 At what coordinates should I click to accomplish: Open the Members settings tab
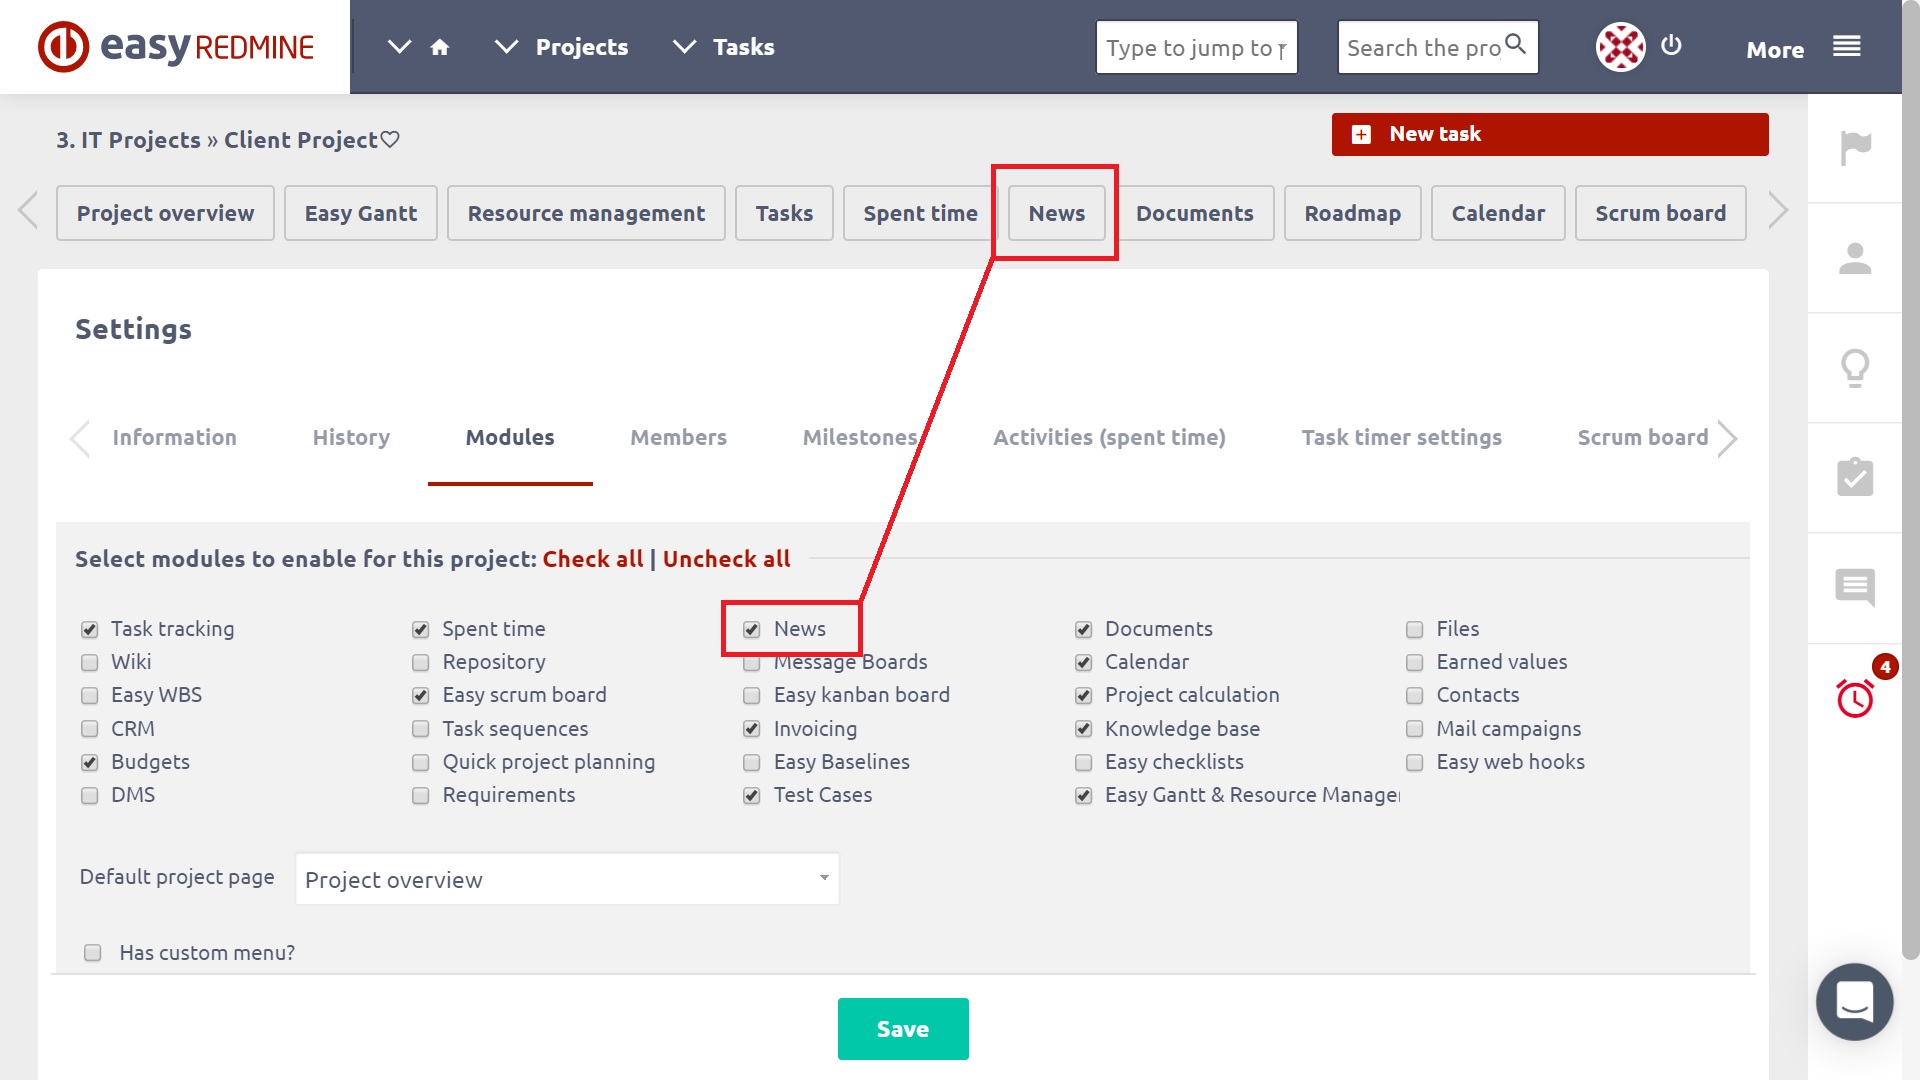point(678,438)
